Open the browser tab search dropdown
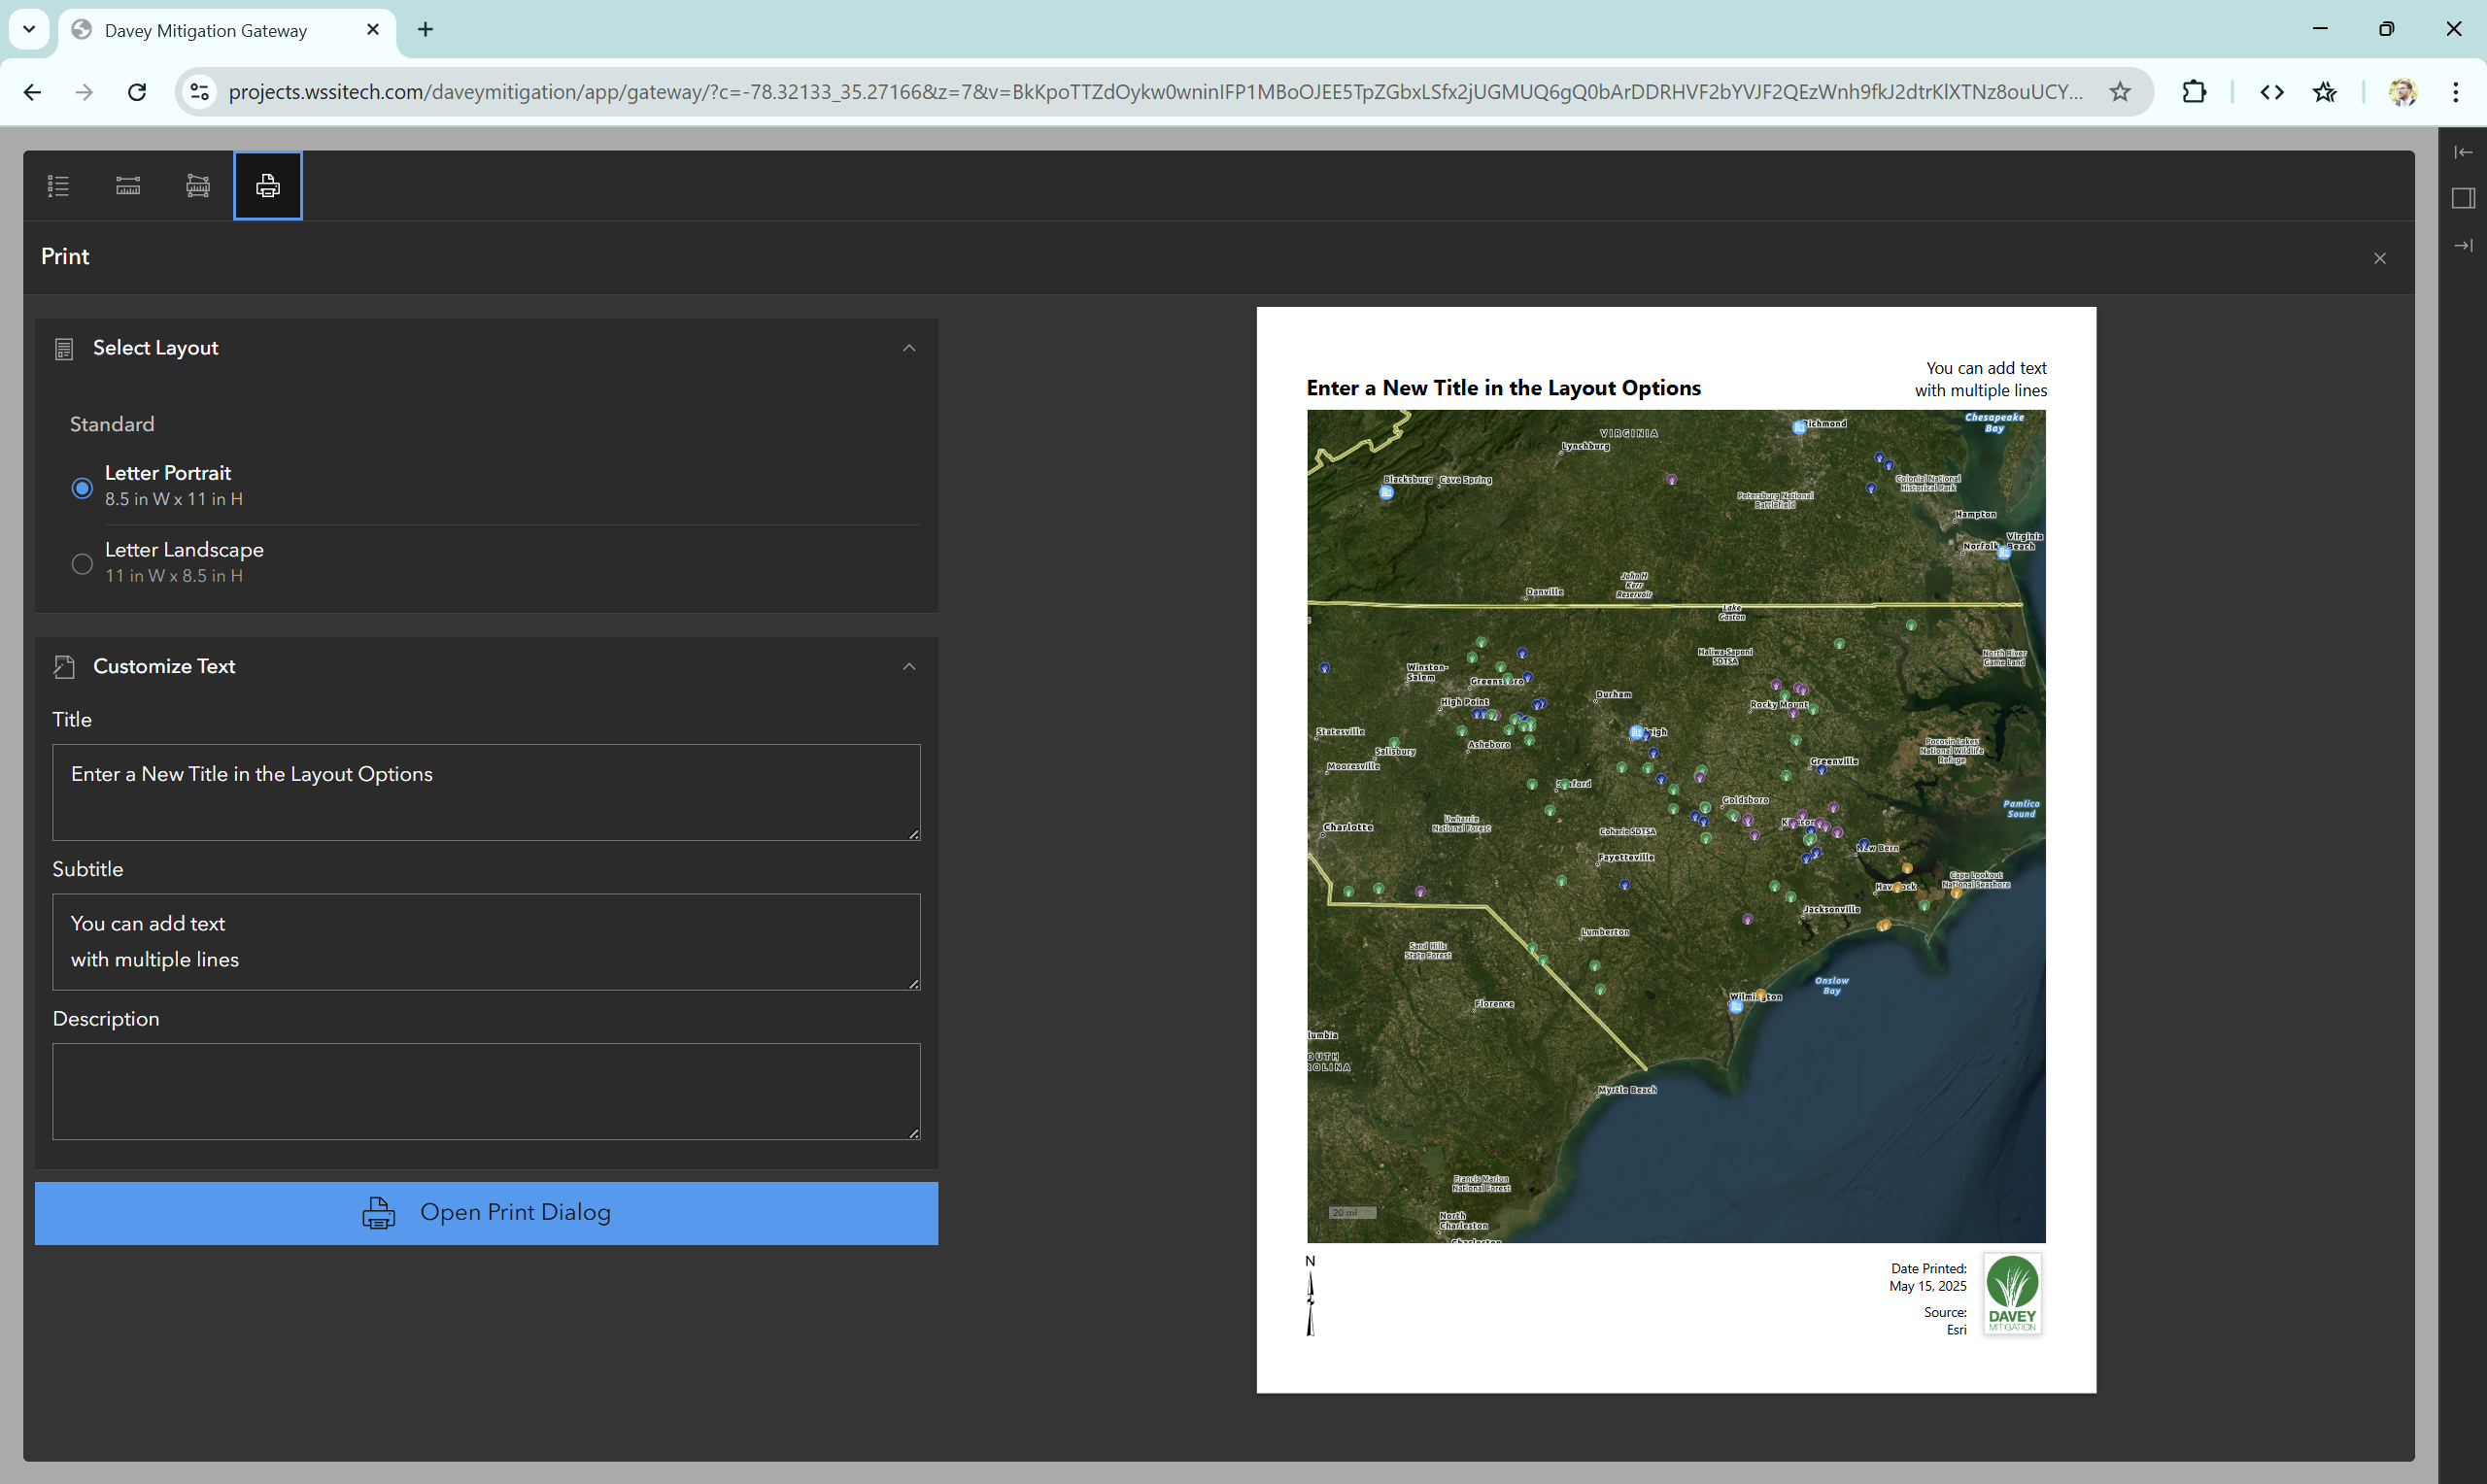Screen dimensions: 2487x1484 pyautogui.click(x=29, y=30)
